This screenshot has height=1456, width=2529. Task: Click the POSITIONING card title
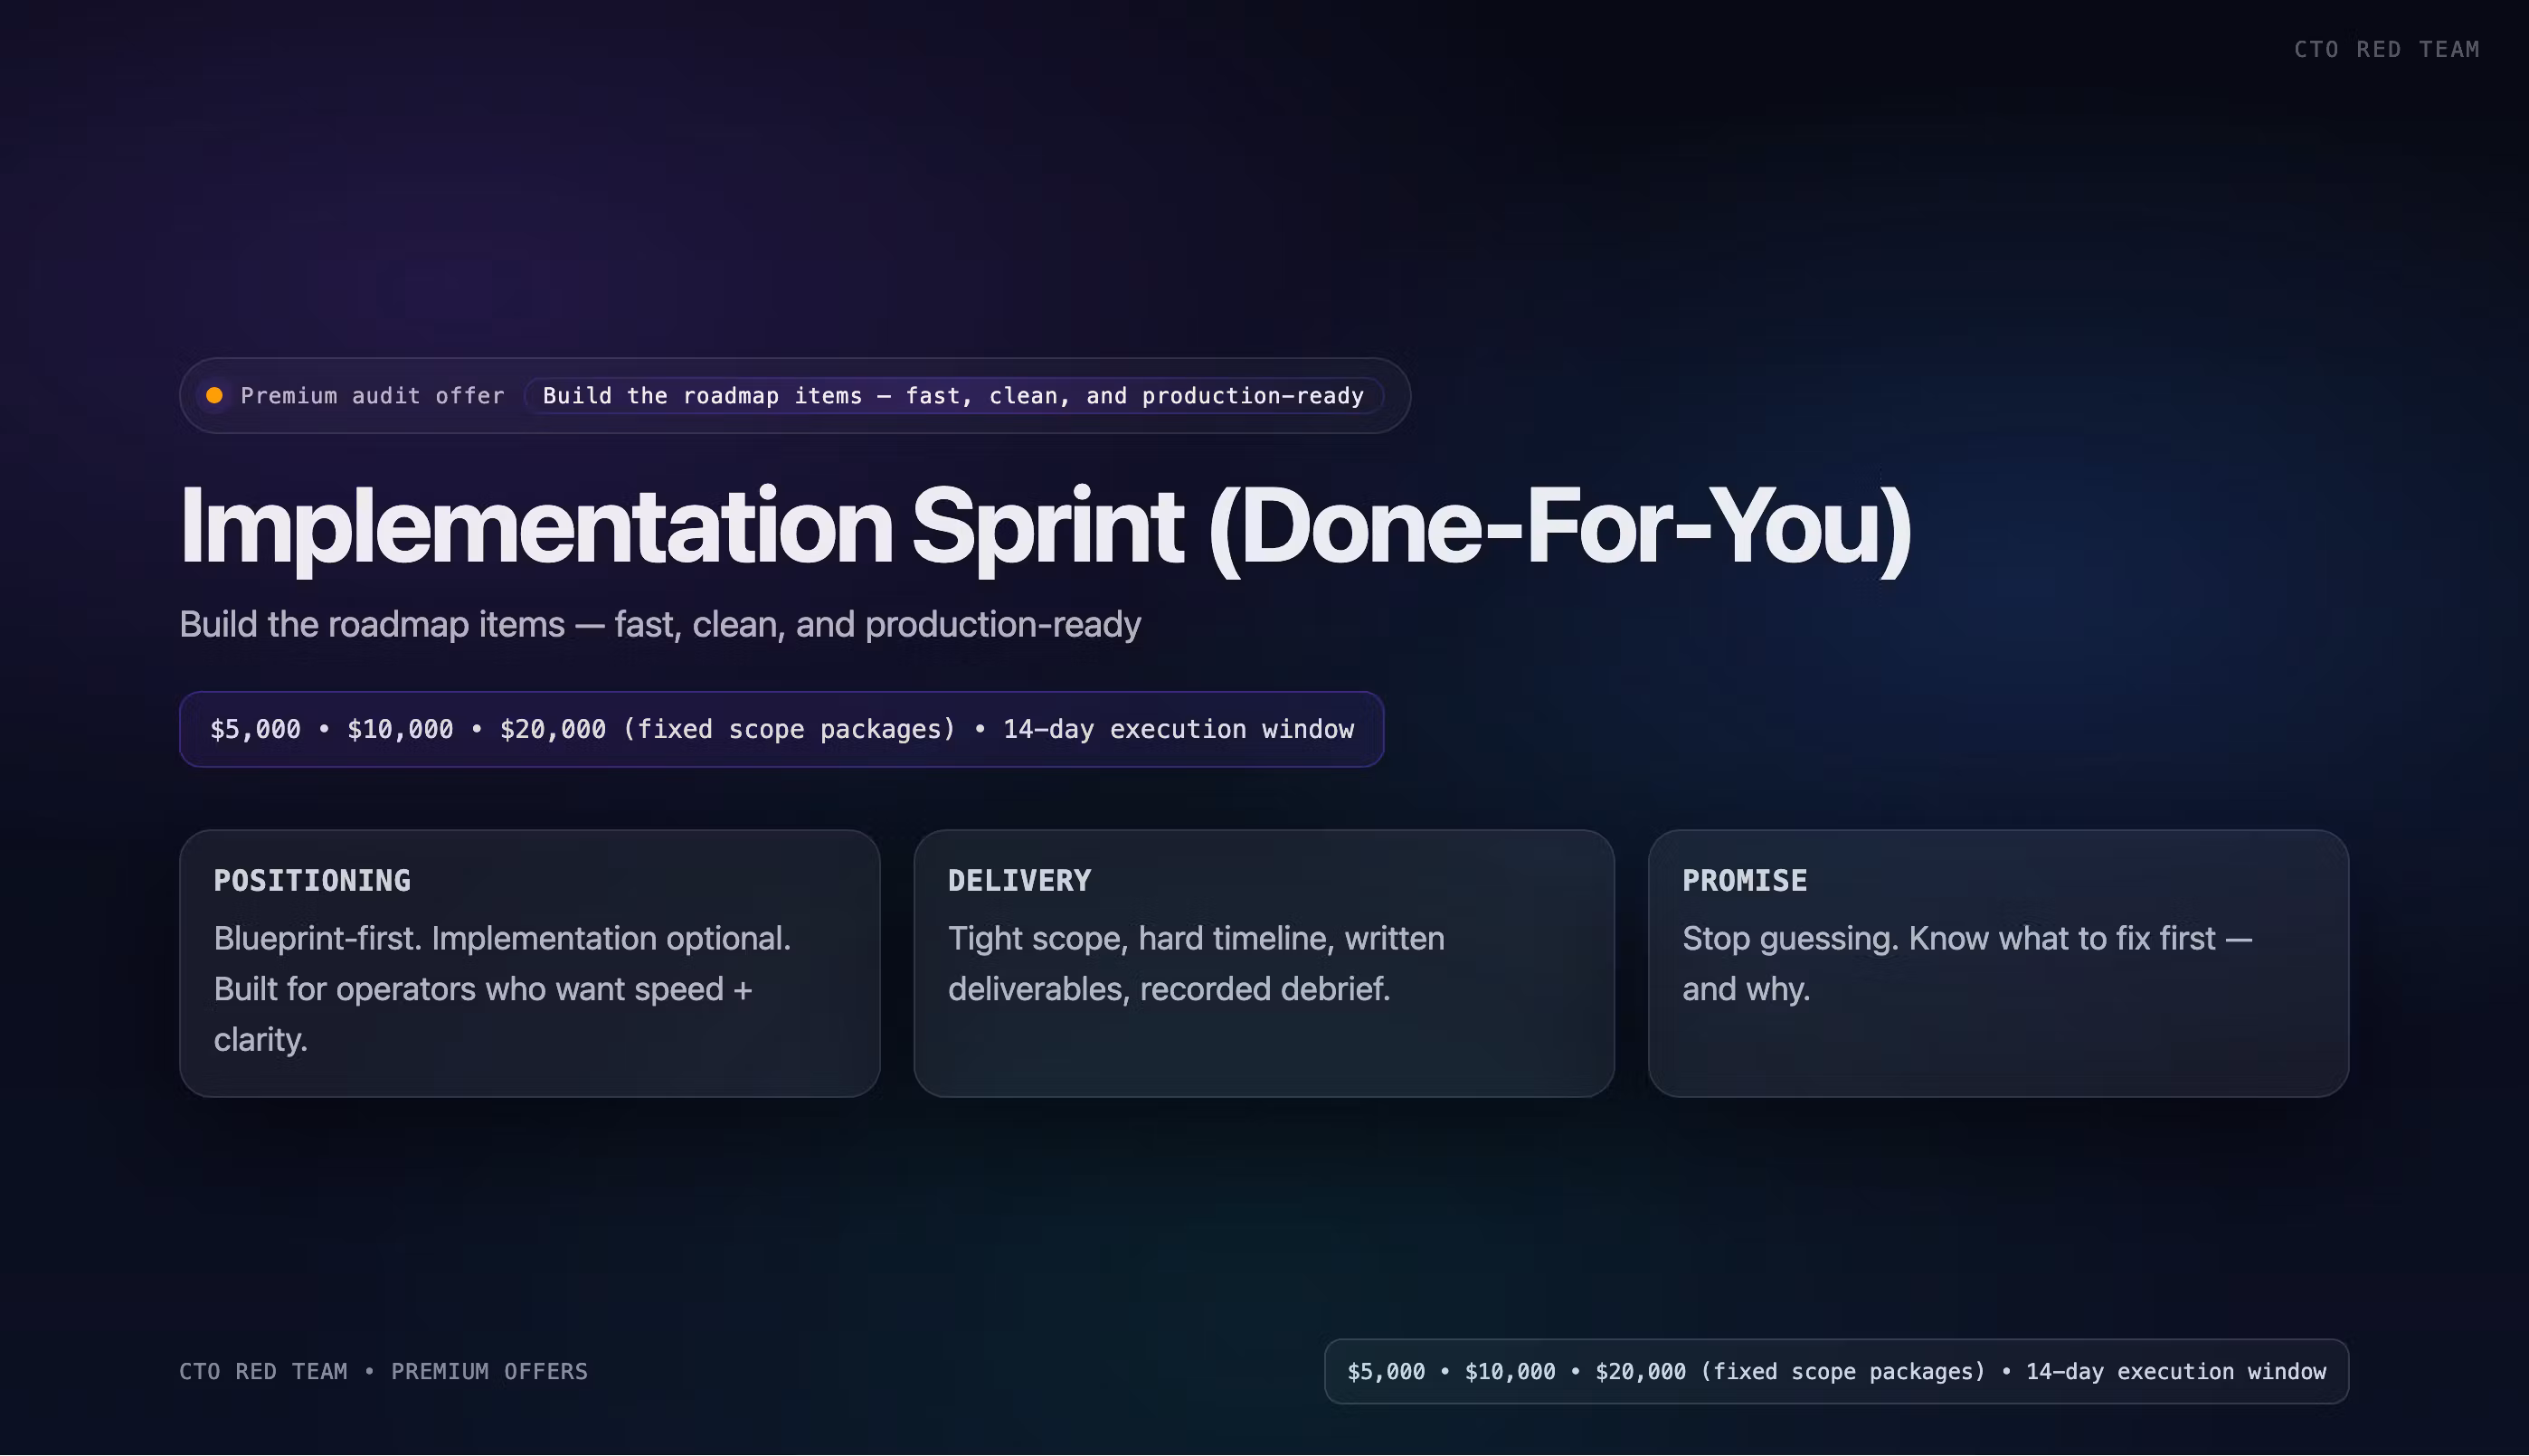(x=312, y=880)
